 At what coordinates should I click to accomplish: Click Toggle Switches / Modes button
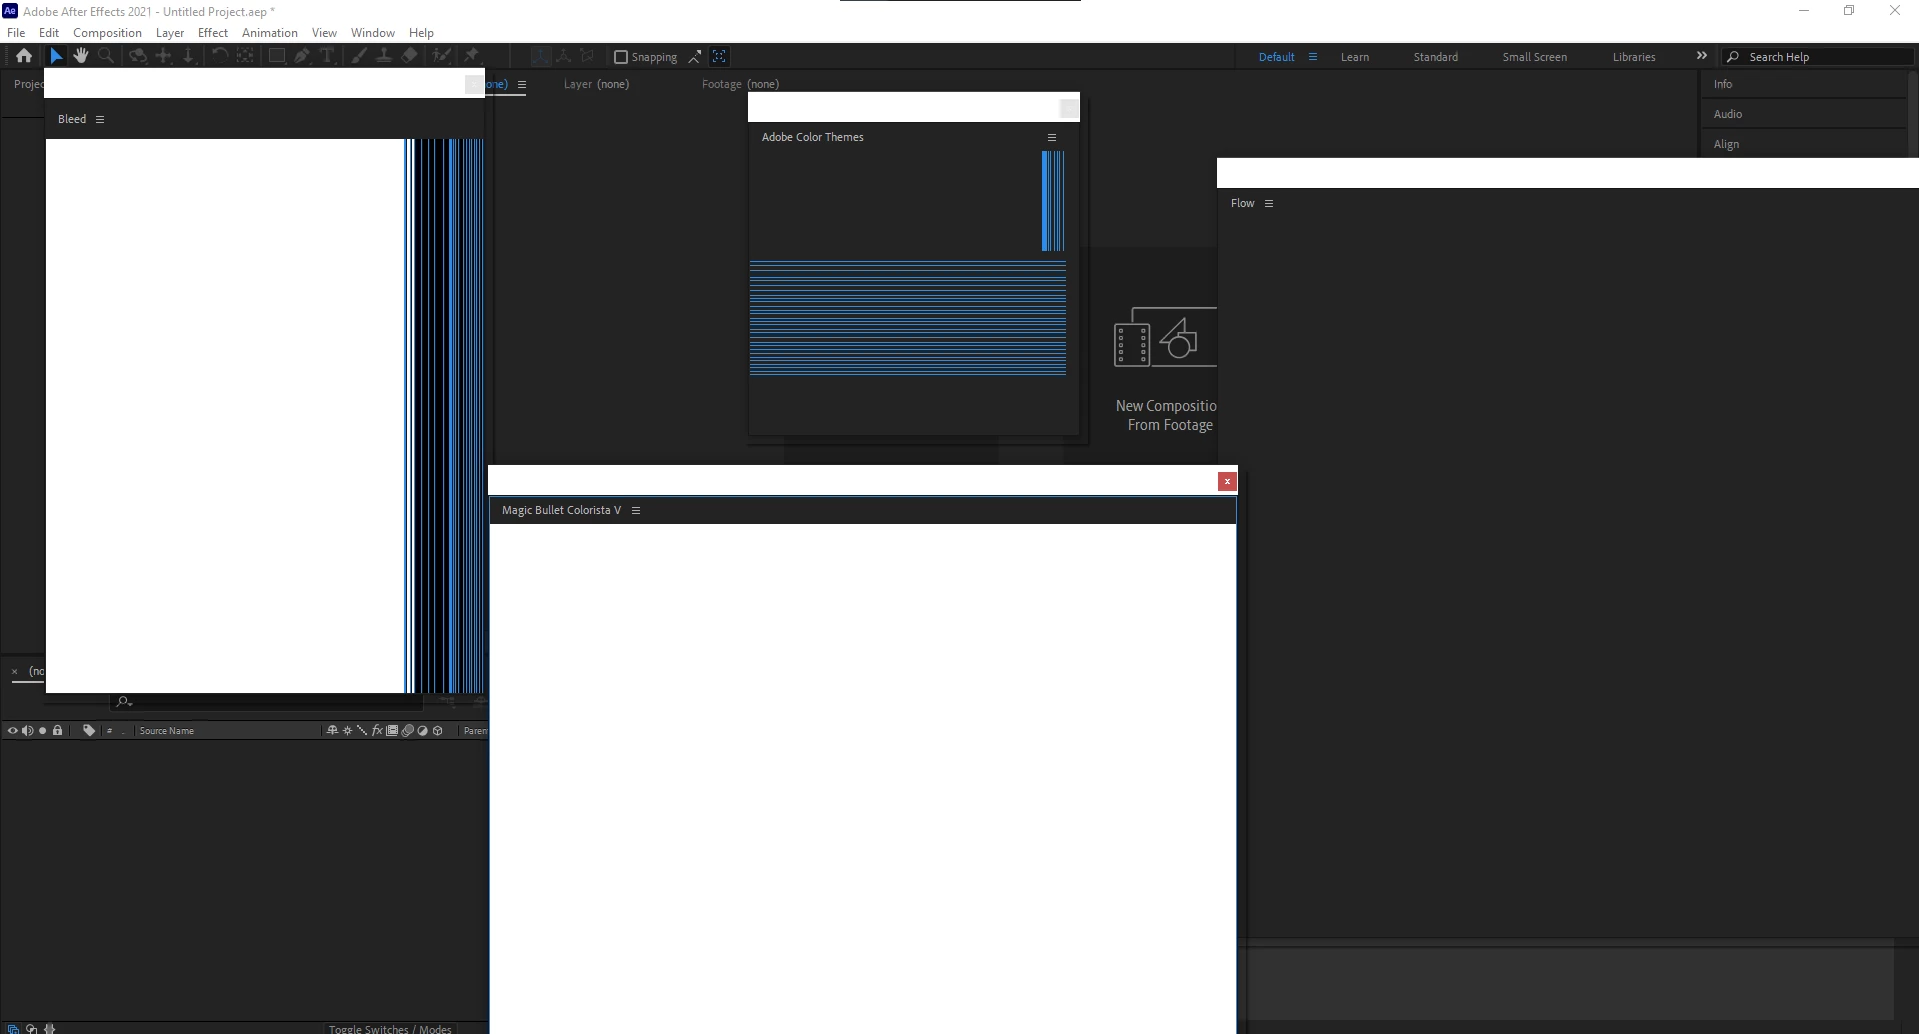click(390, 1028)
